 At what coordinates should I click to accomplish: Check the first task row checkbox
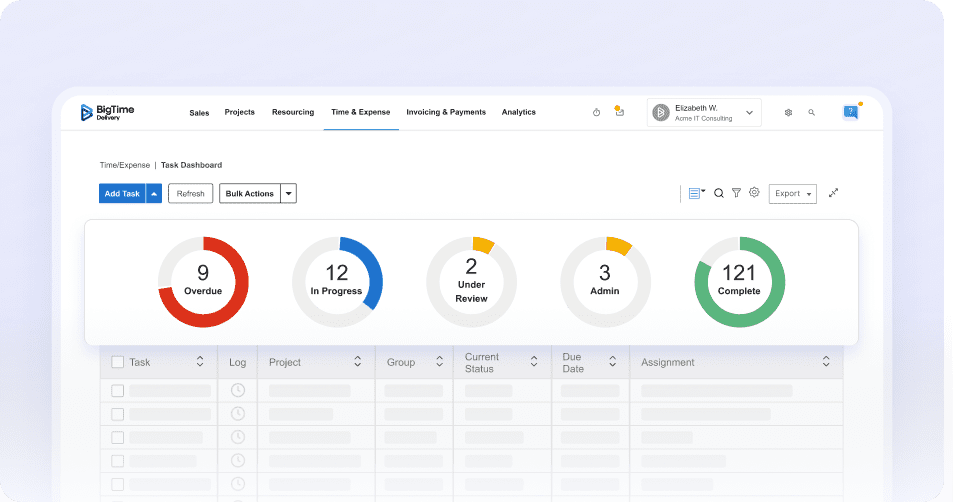[x=118, y=390]
